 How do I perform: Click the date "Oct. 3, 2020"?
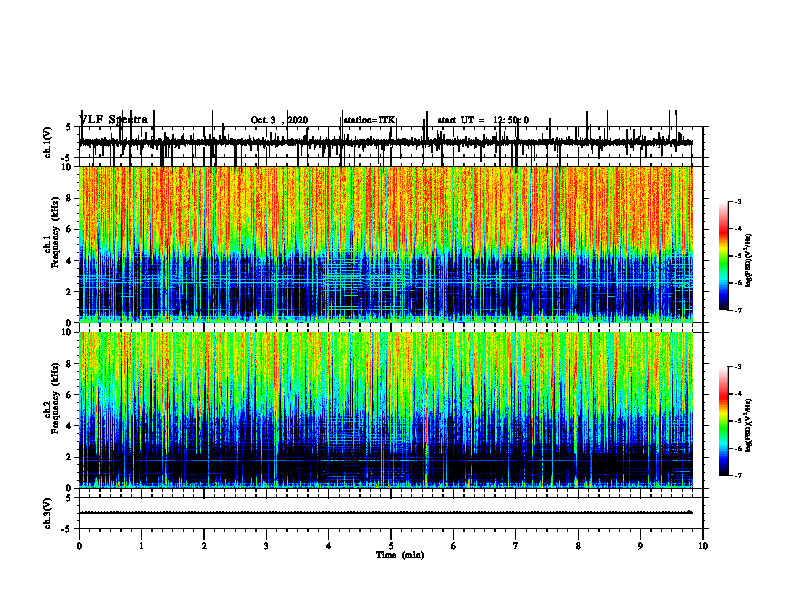(279, 120)
